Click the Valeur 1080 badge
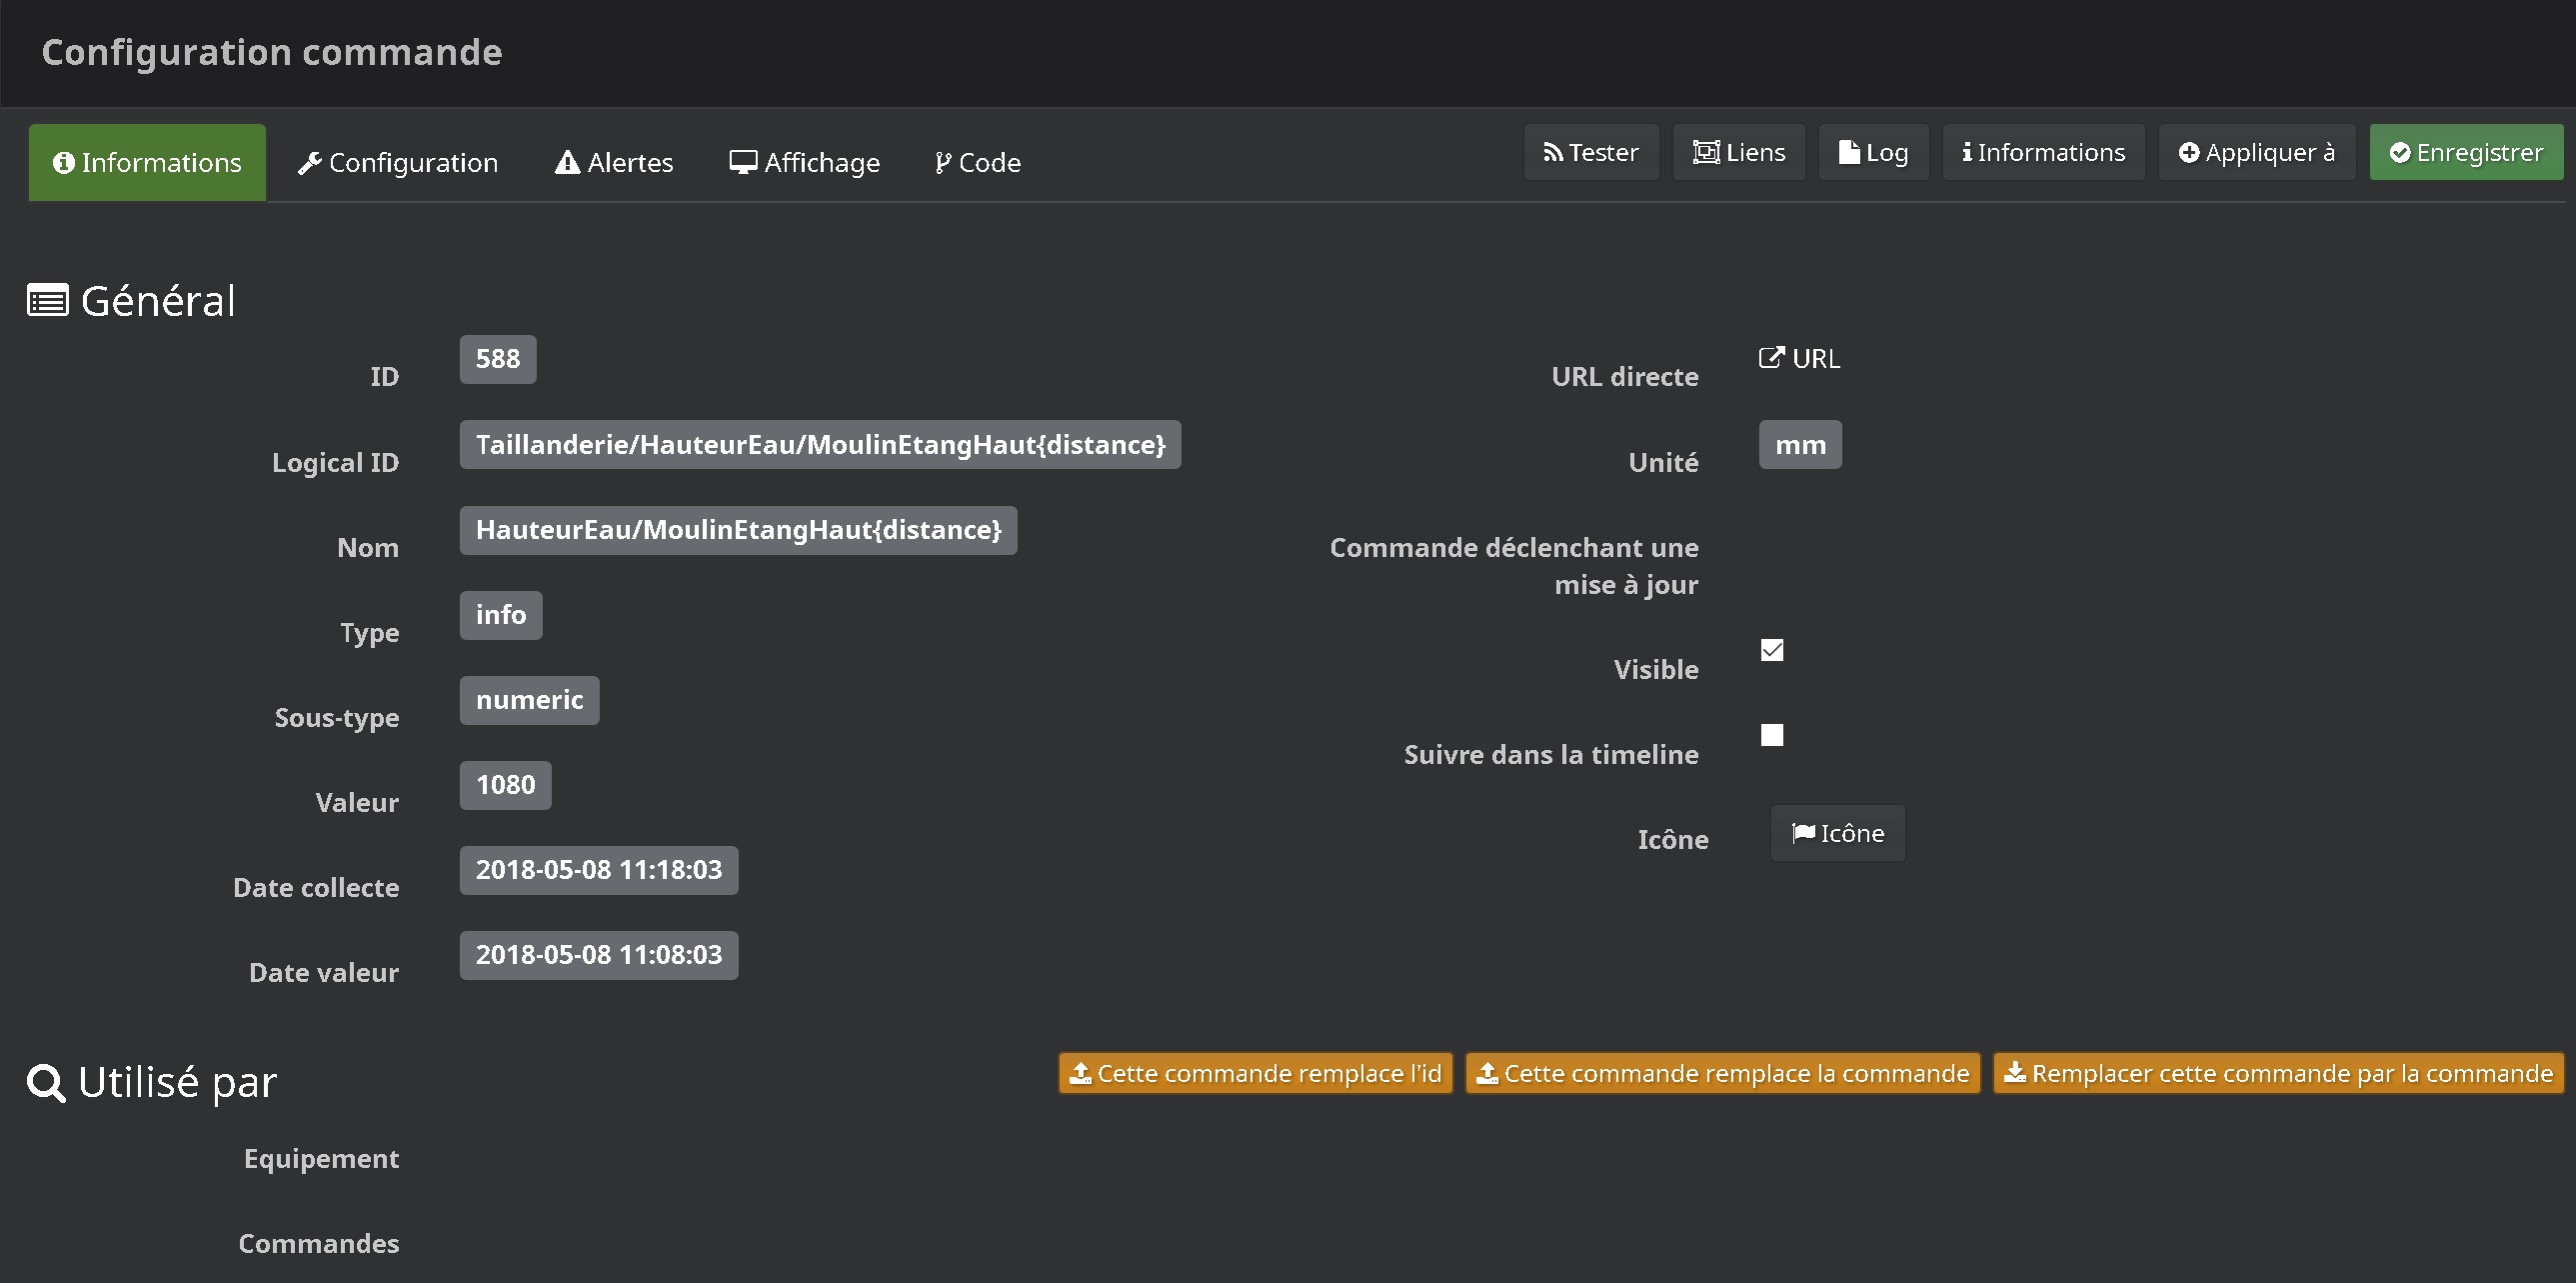The image size is (2576, 1283). 505,785
